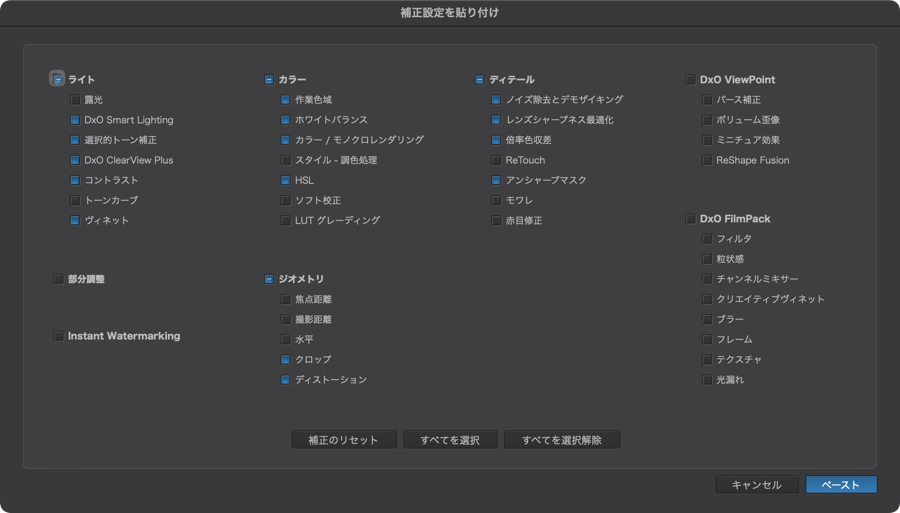This screenshot has width=900, height=513.
Task: Uncheck the コントラスト checkbox
Action: coord(75,180)
